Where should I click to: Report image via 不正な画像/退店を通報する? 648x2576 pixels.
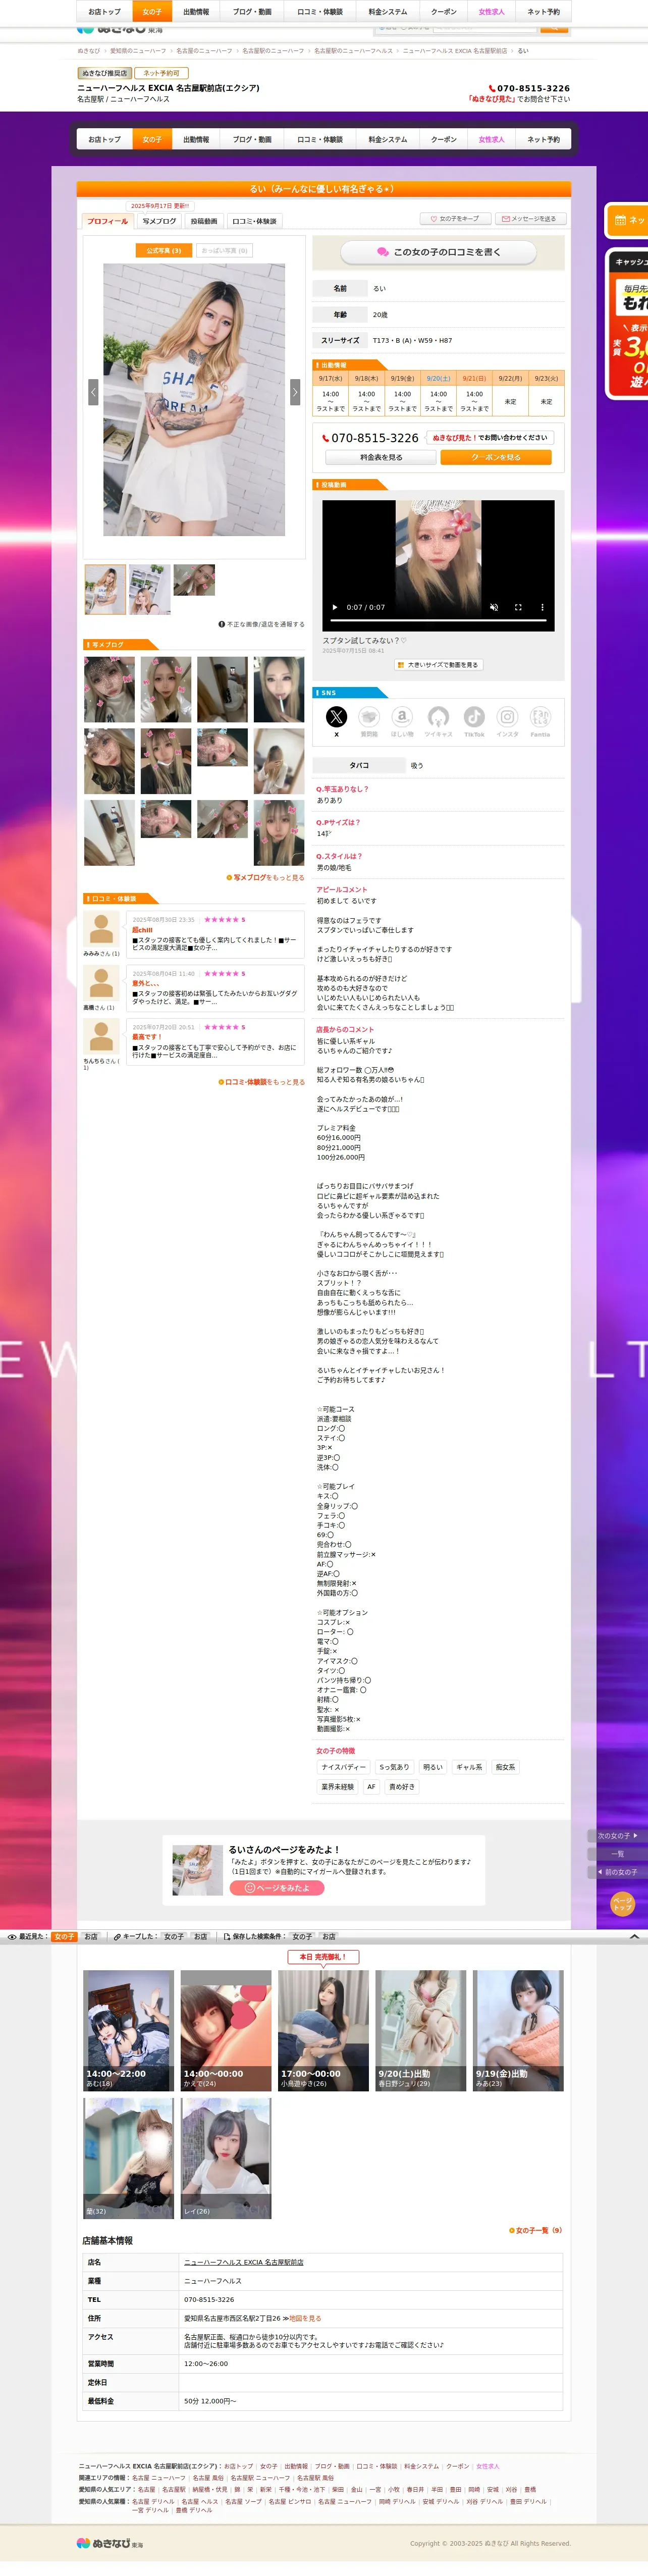[x=262, y=624]
